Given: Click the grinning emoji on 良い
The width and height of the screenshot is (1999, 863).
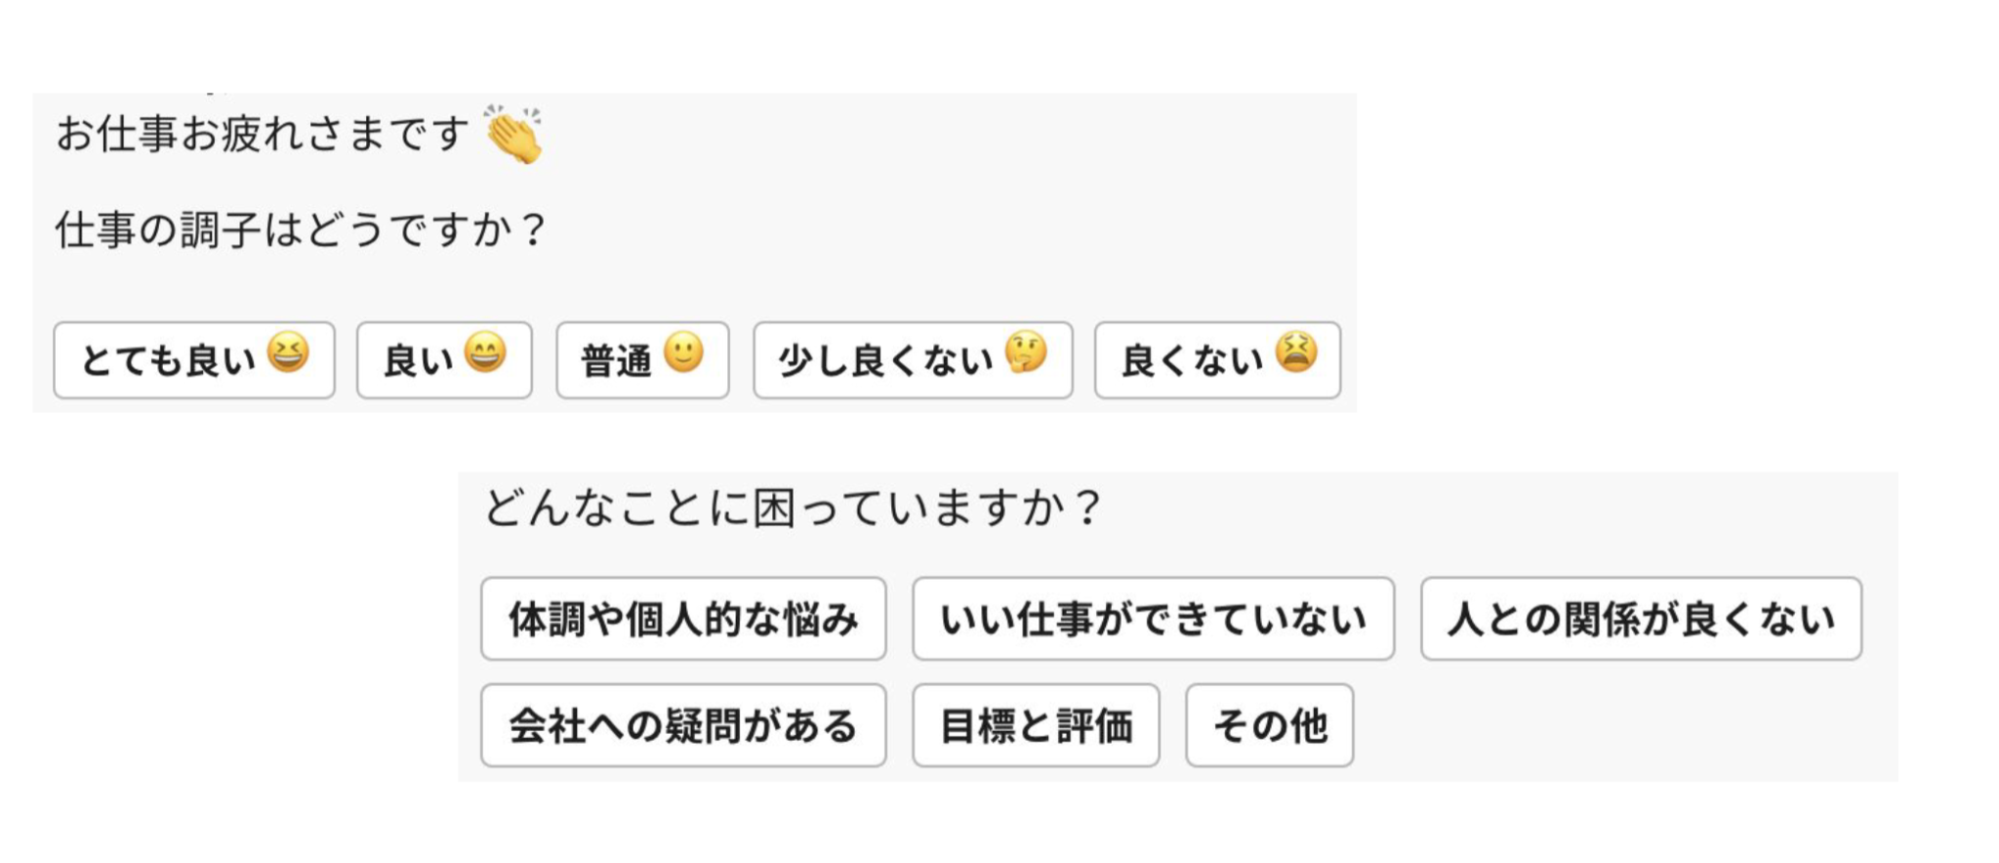Looking at the screenshot, I should pyautogui.click(x=486, y=353).
